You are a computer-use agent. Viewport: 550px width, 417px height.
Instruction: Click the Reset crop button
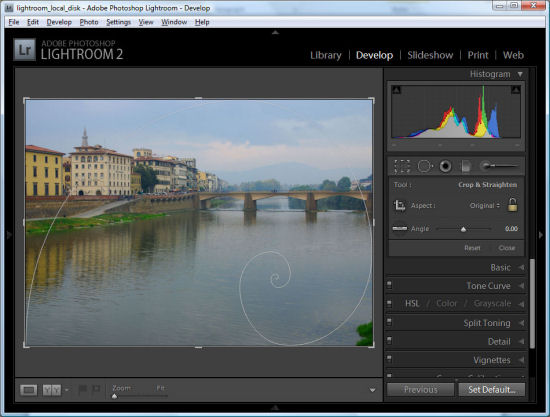pyautogui.click(x=472, y=248)
